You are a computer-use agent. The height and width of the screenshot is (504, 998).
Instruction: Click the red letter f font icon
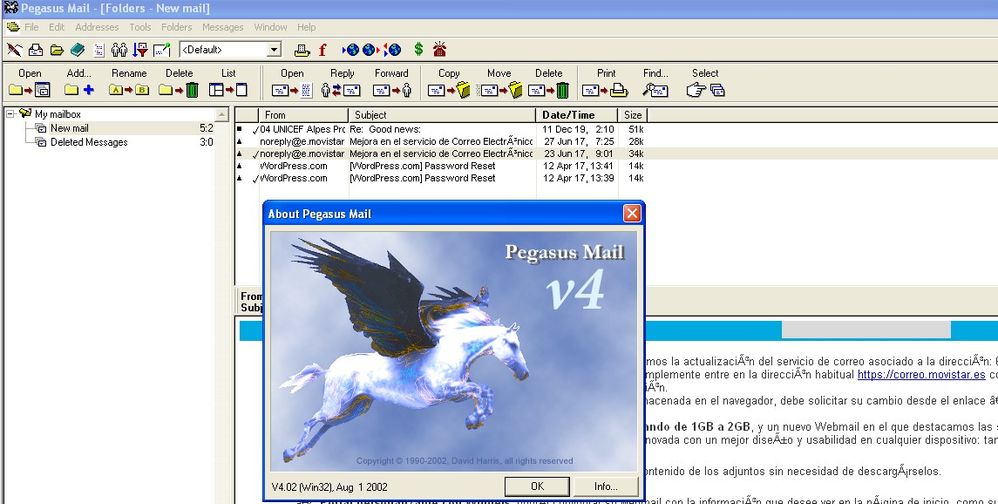[323, 50]
